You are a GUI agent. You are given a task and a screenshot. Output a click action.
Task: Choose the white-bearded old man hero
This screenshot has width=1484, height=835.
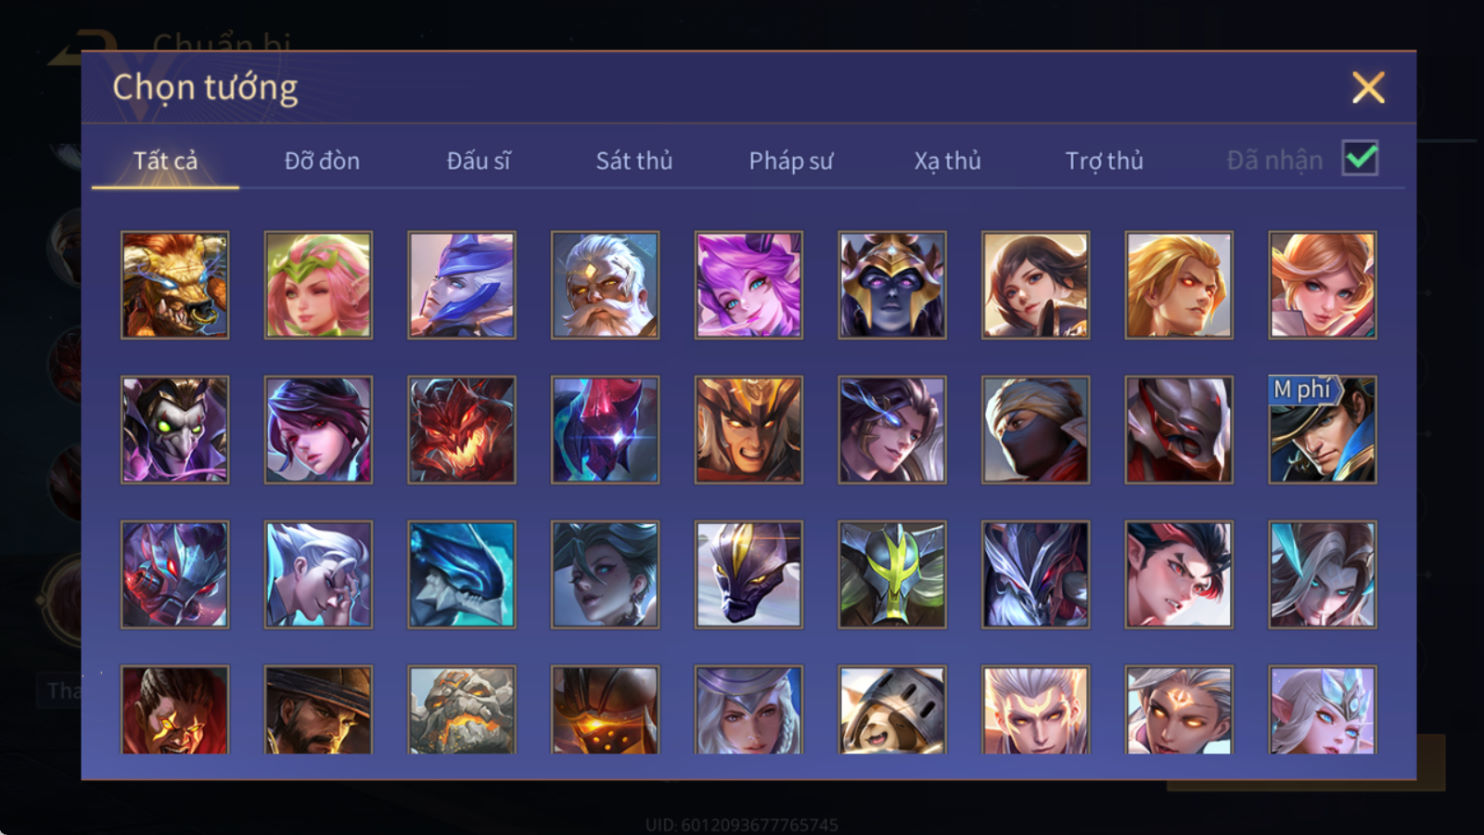[x=605, y=286]
